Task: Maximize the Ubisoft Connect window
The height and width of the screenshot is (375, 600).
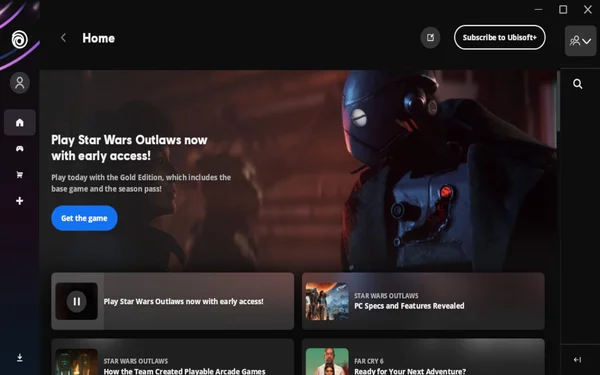Action: [563, 10]
